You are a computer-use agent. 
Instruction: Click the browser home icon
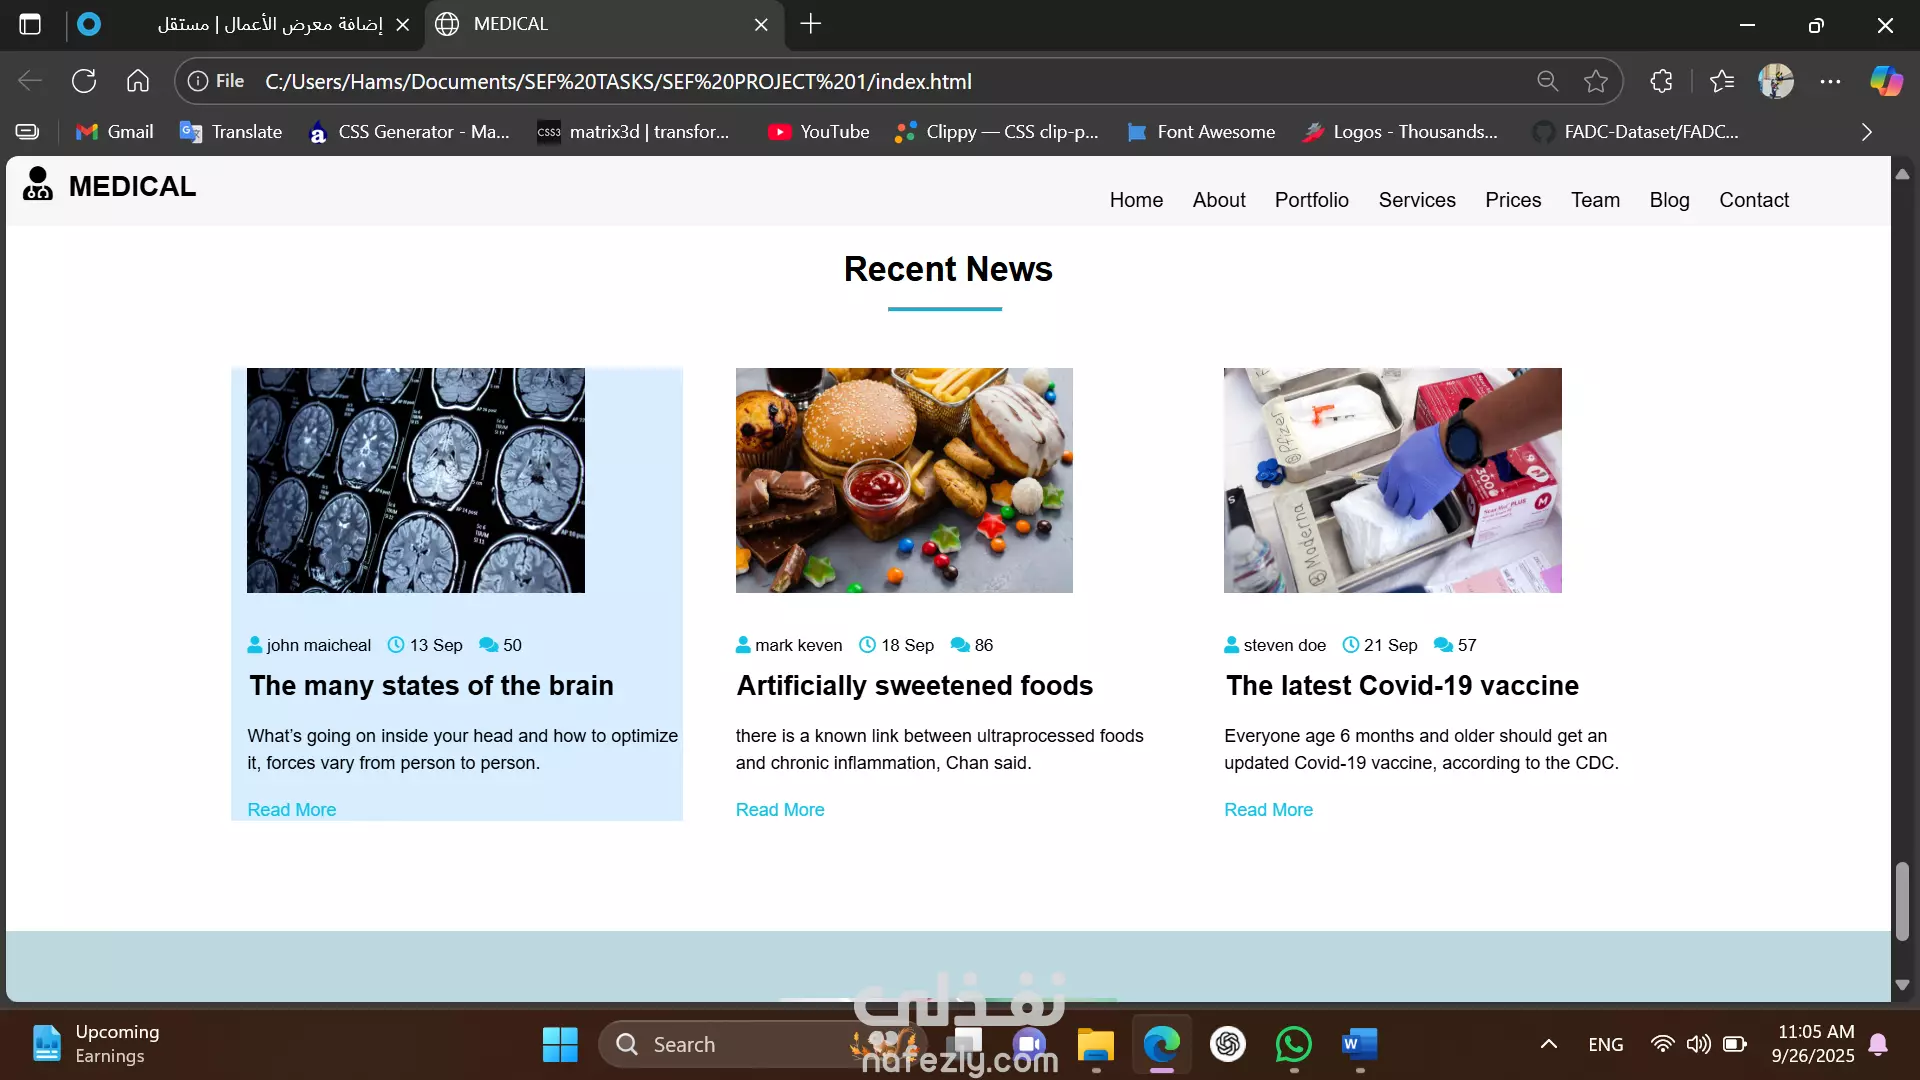pyautogui.click(x=138, y=81)
